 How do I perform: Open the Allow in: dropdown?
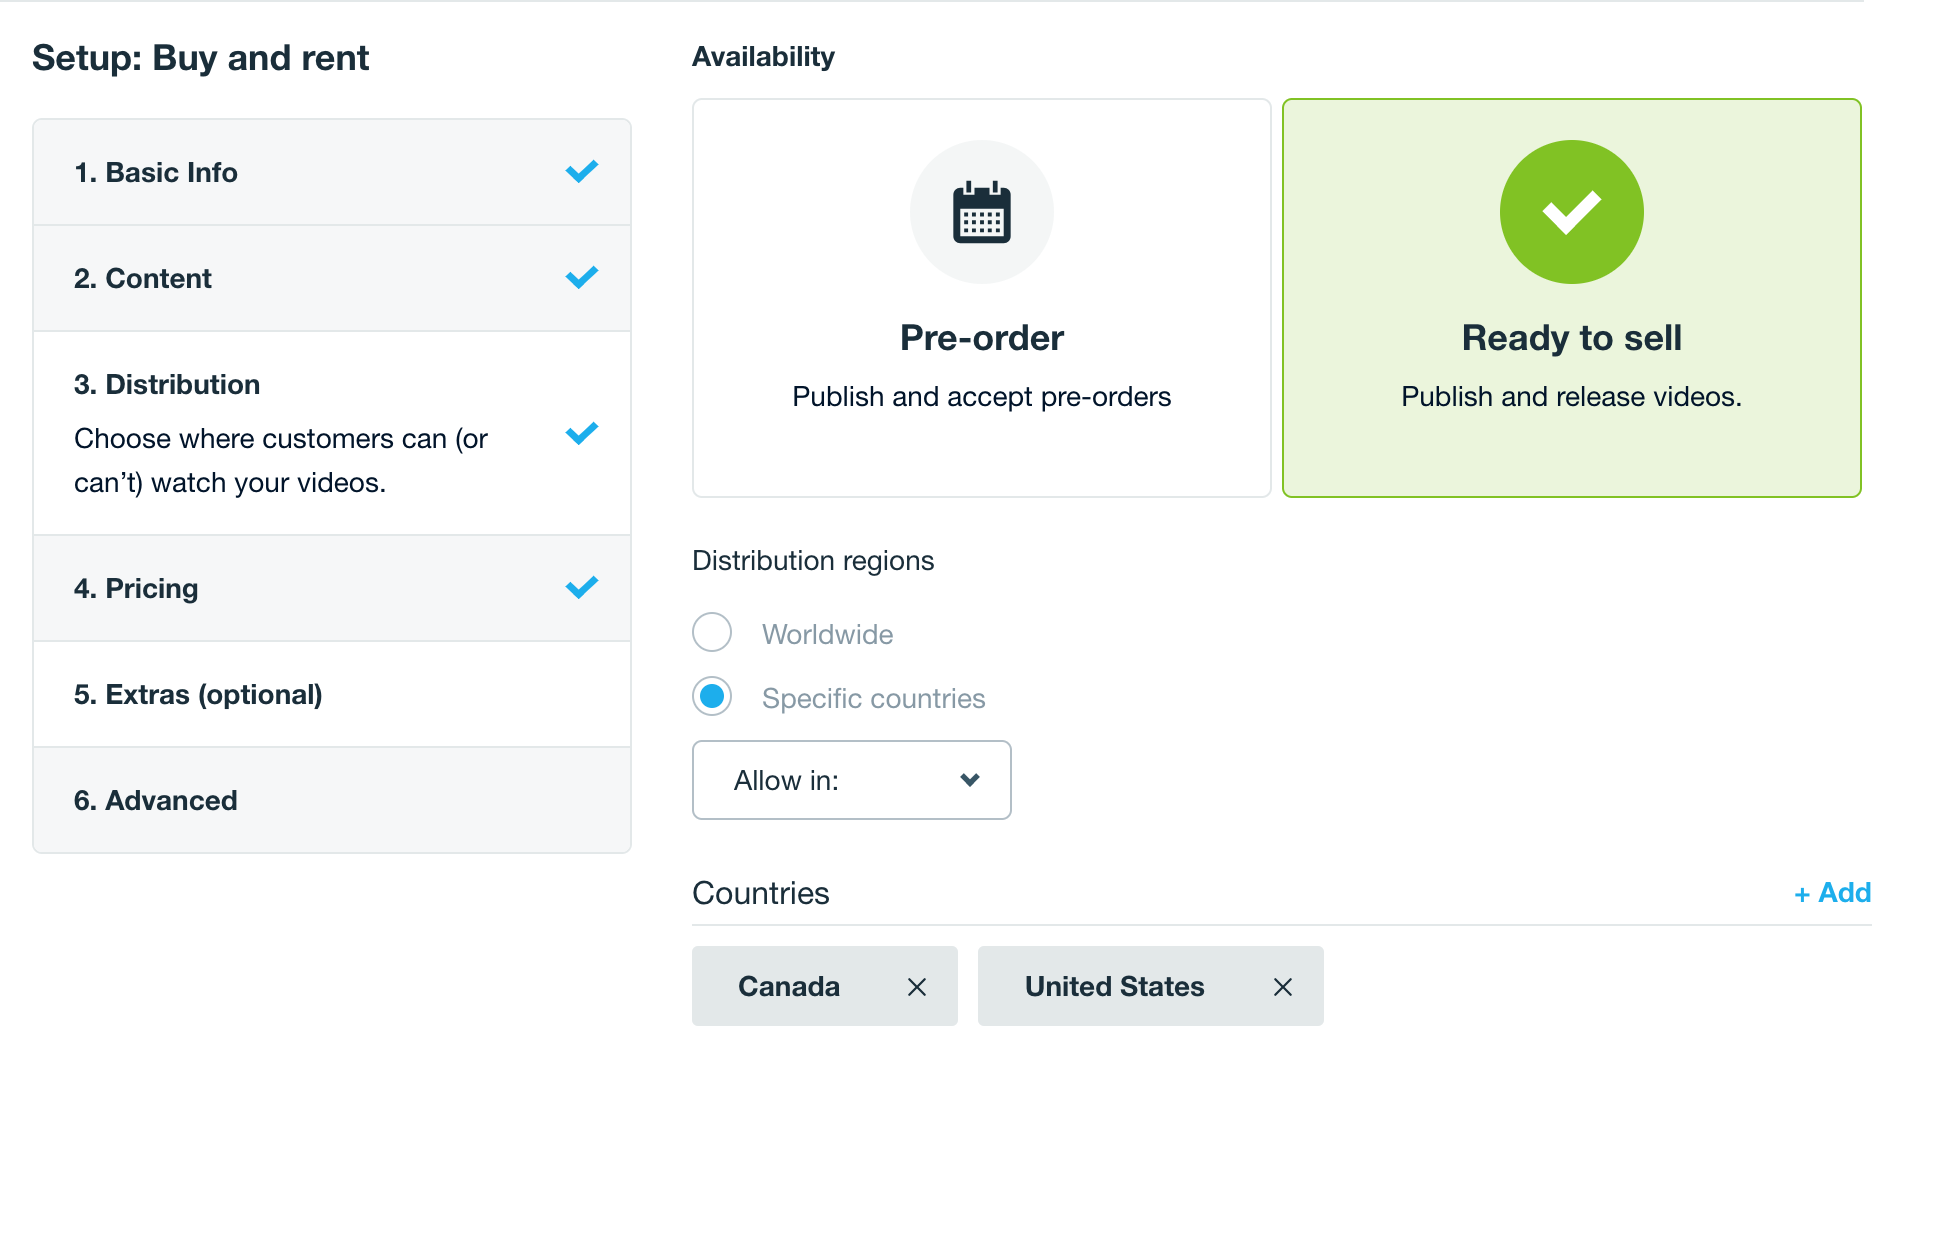[850, 780]
